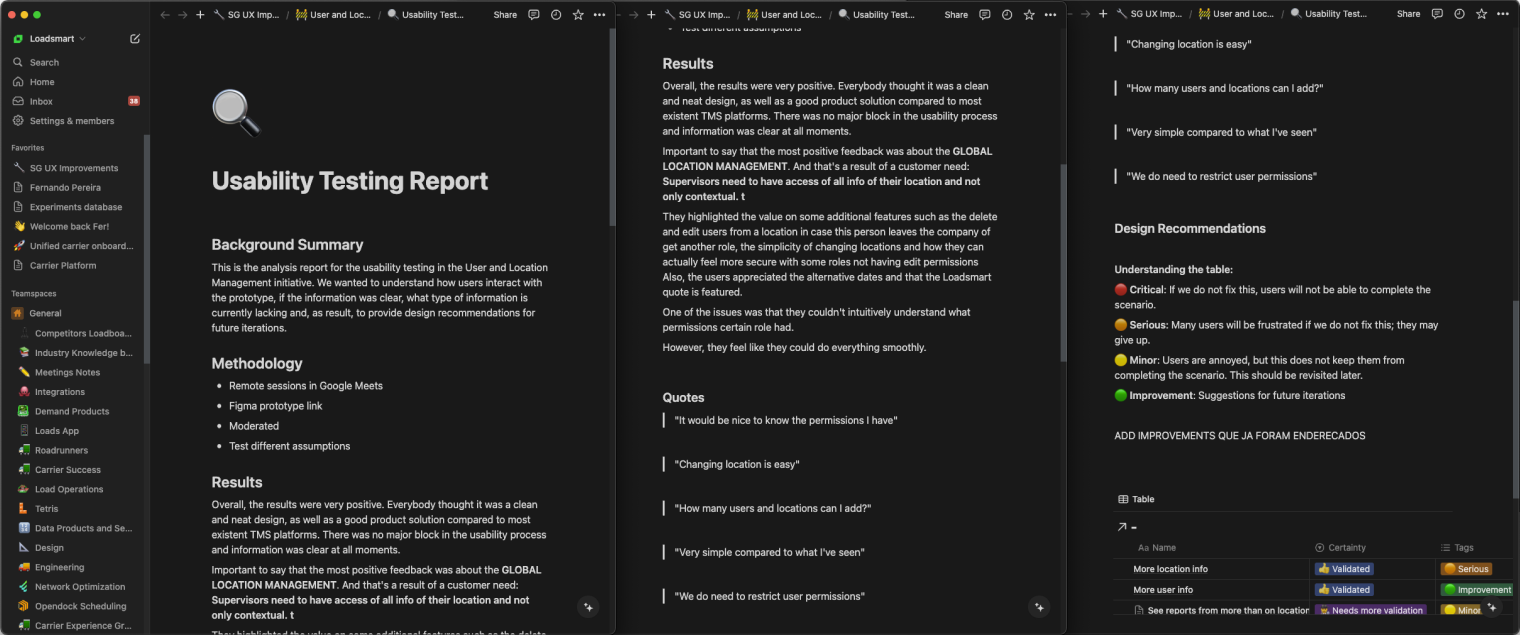1520x635 pixels.
Task: Favorite the page with the left window's star
Action: pos(578,15)
